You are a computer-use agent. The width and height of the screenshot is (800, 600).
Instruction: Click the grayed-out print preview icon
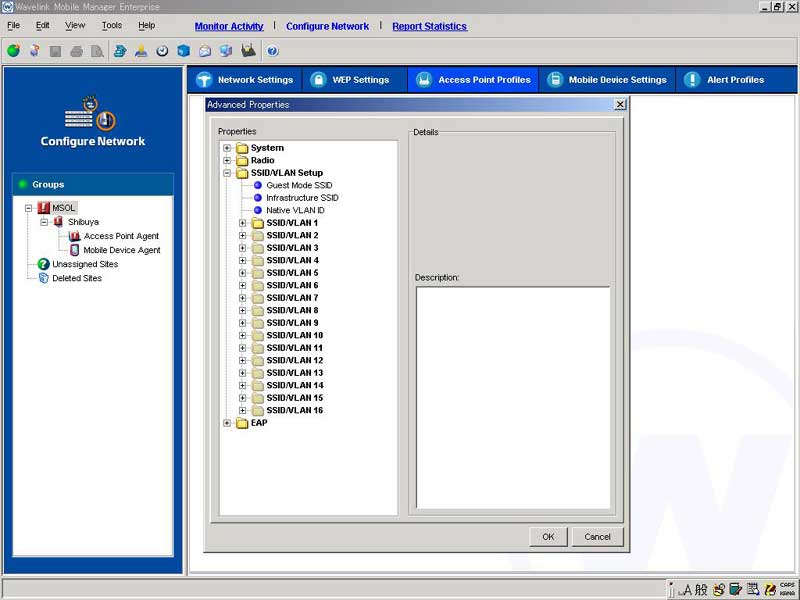pos(97,51)
